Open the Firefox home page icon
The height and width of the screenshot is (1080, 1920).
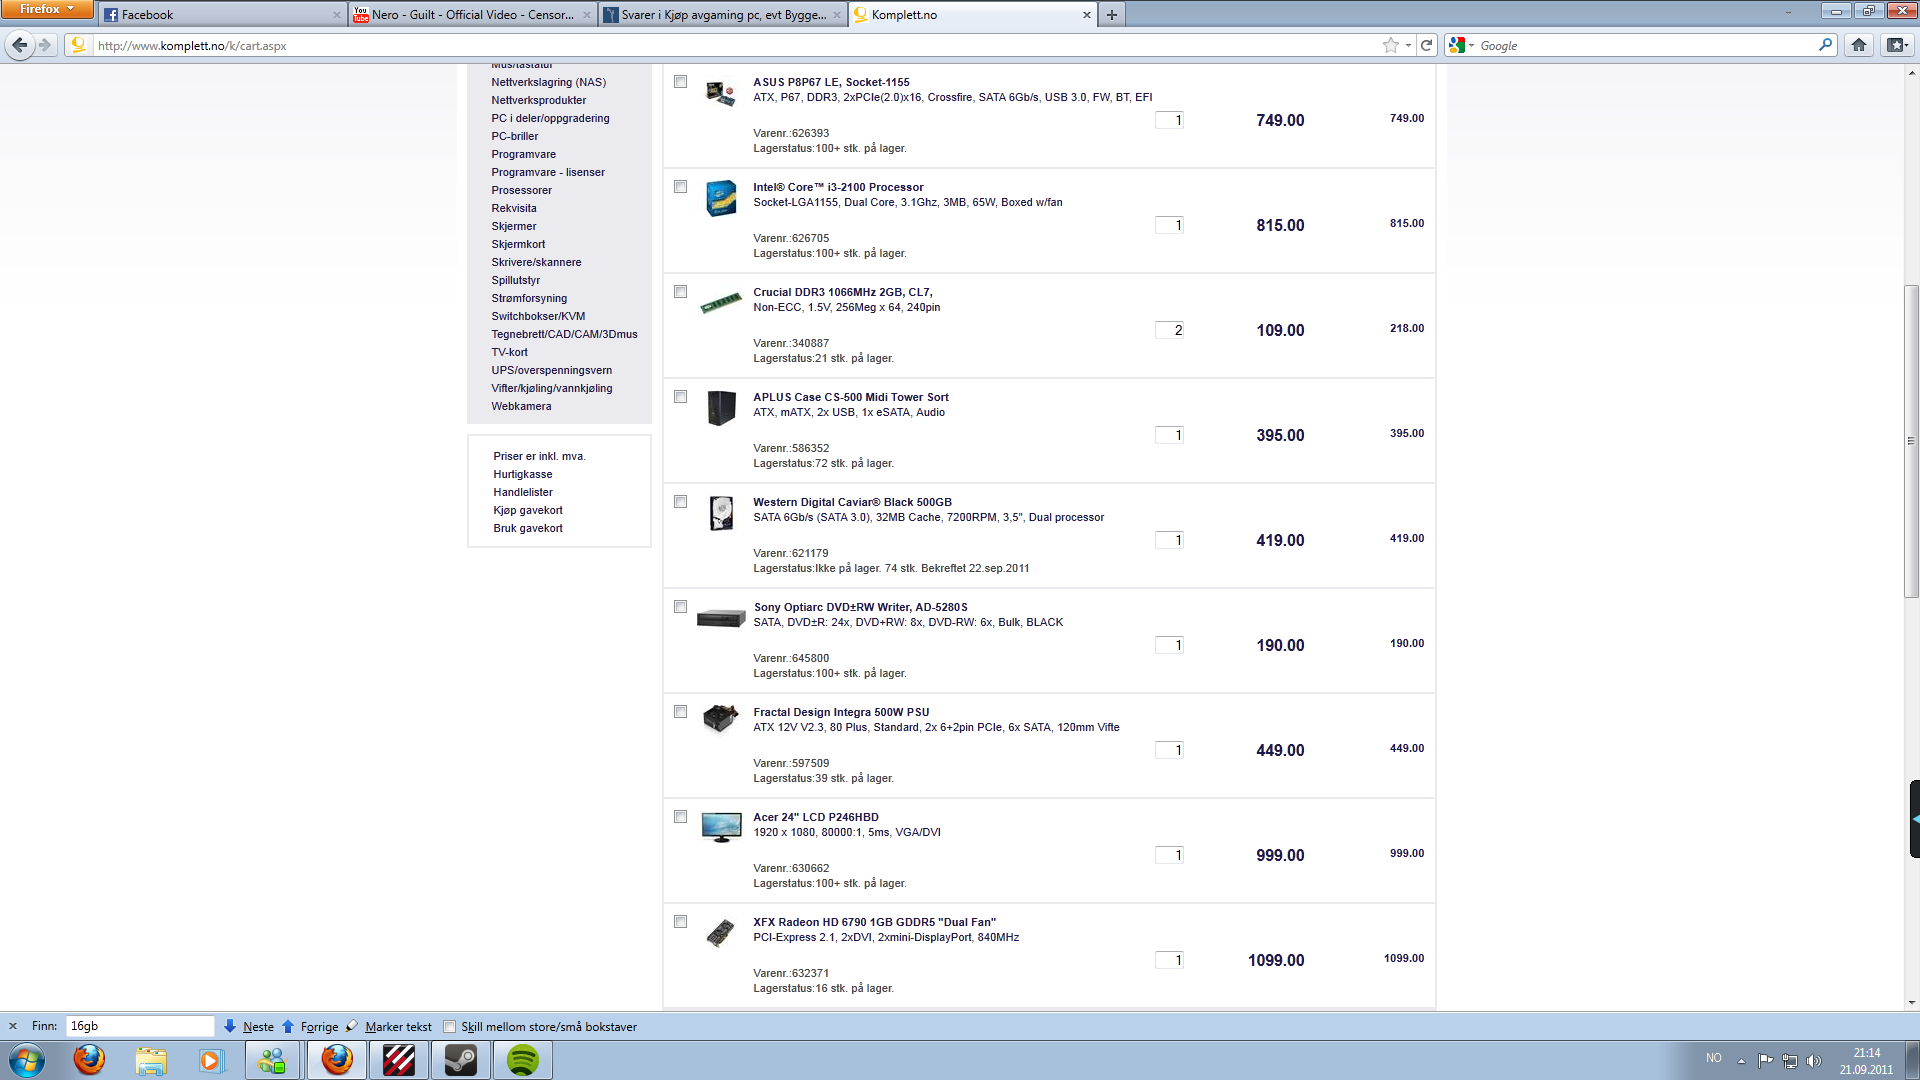coord(1859,45)
